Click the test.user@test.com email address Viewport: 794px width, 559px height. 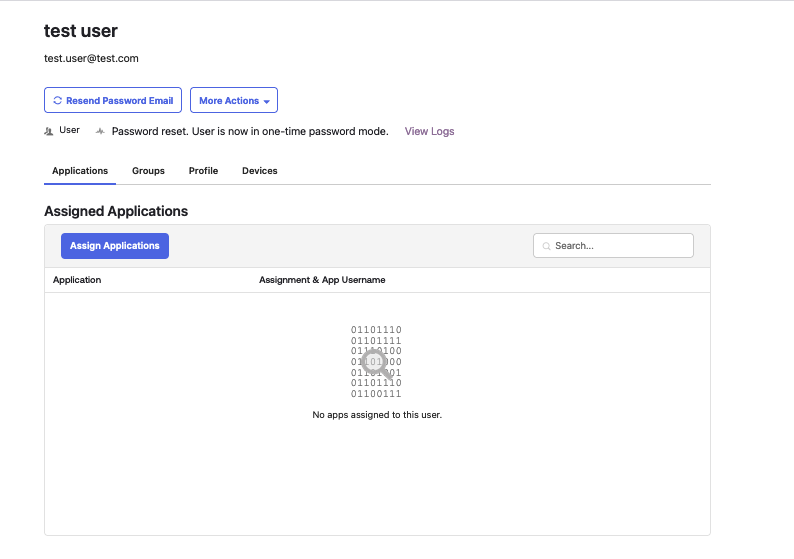pyautogui.click(x=91, y=58)
